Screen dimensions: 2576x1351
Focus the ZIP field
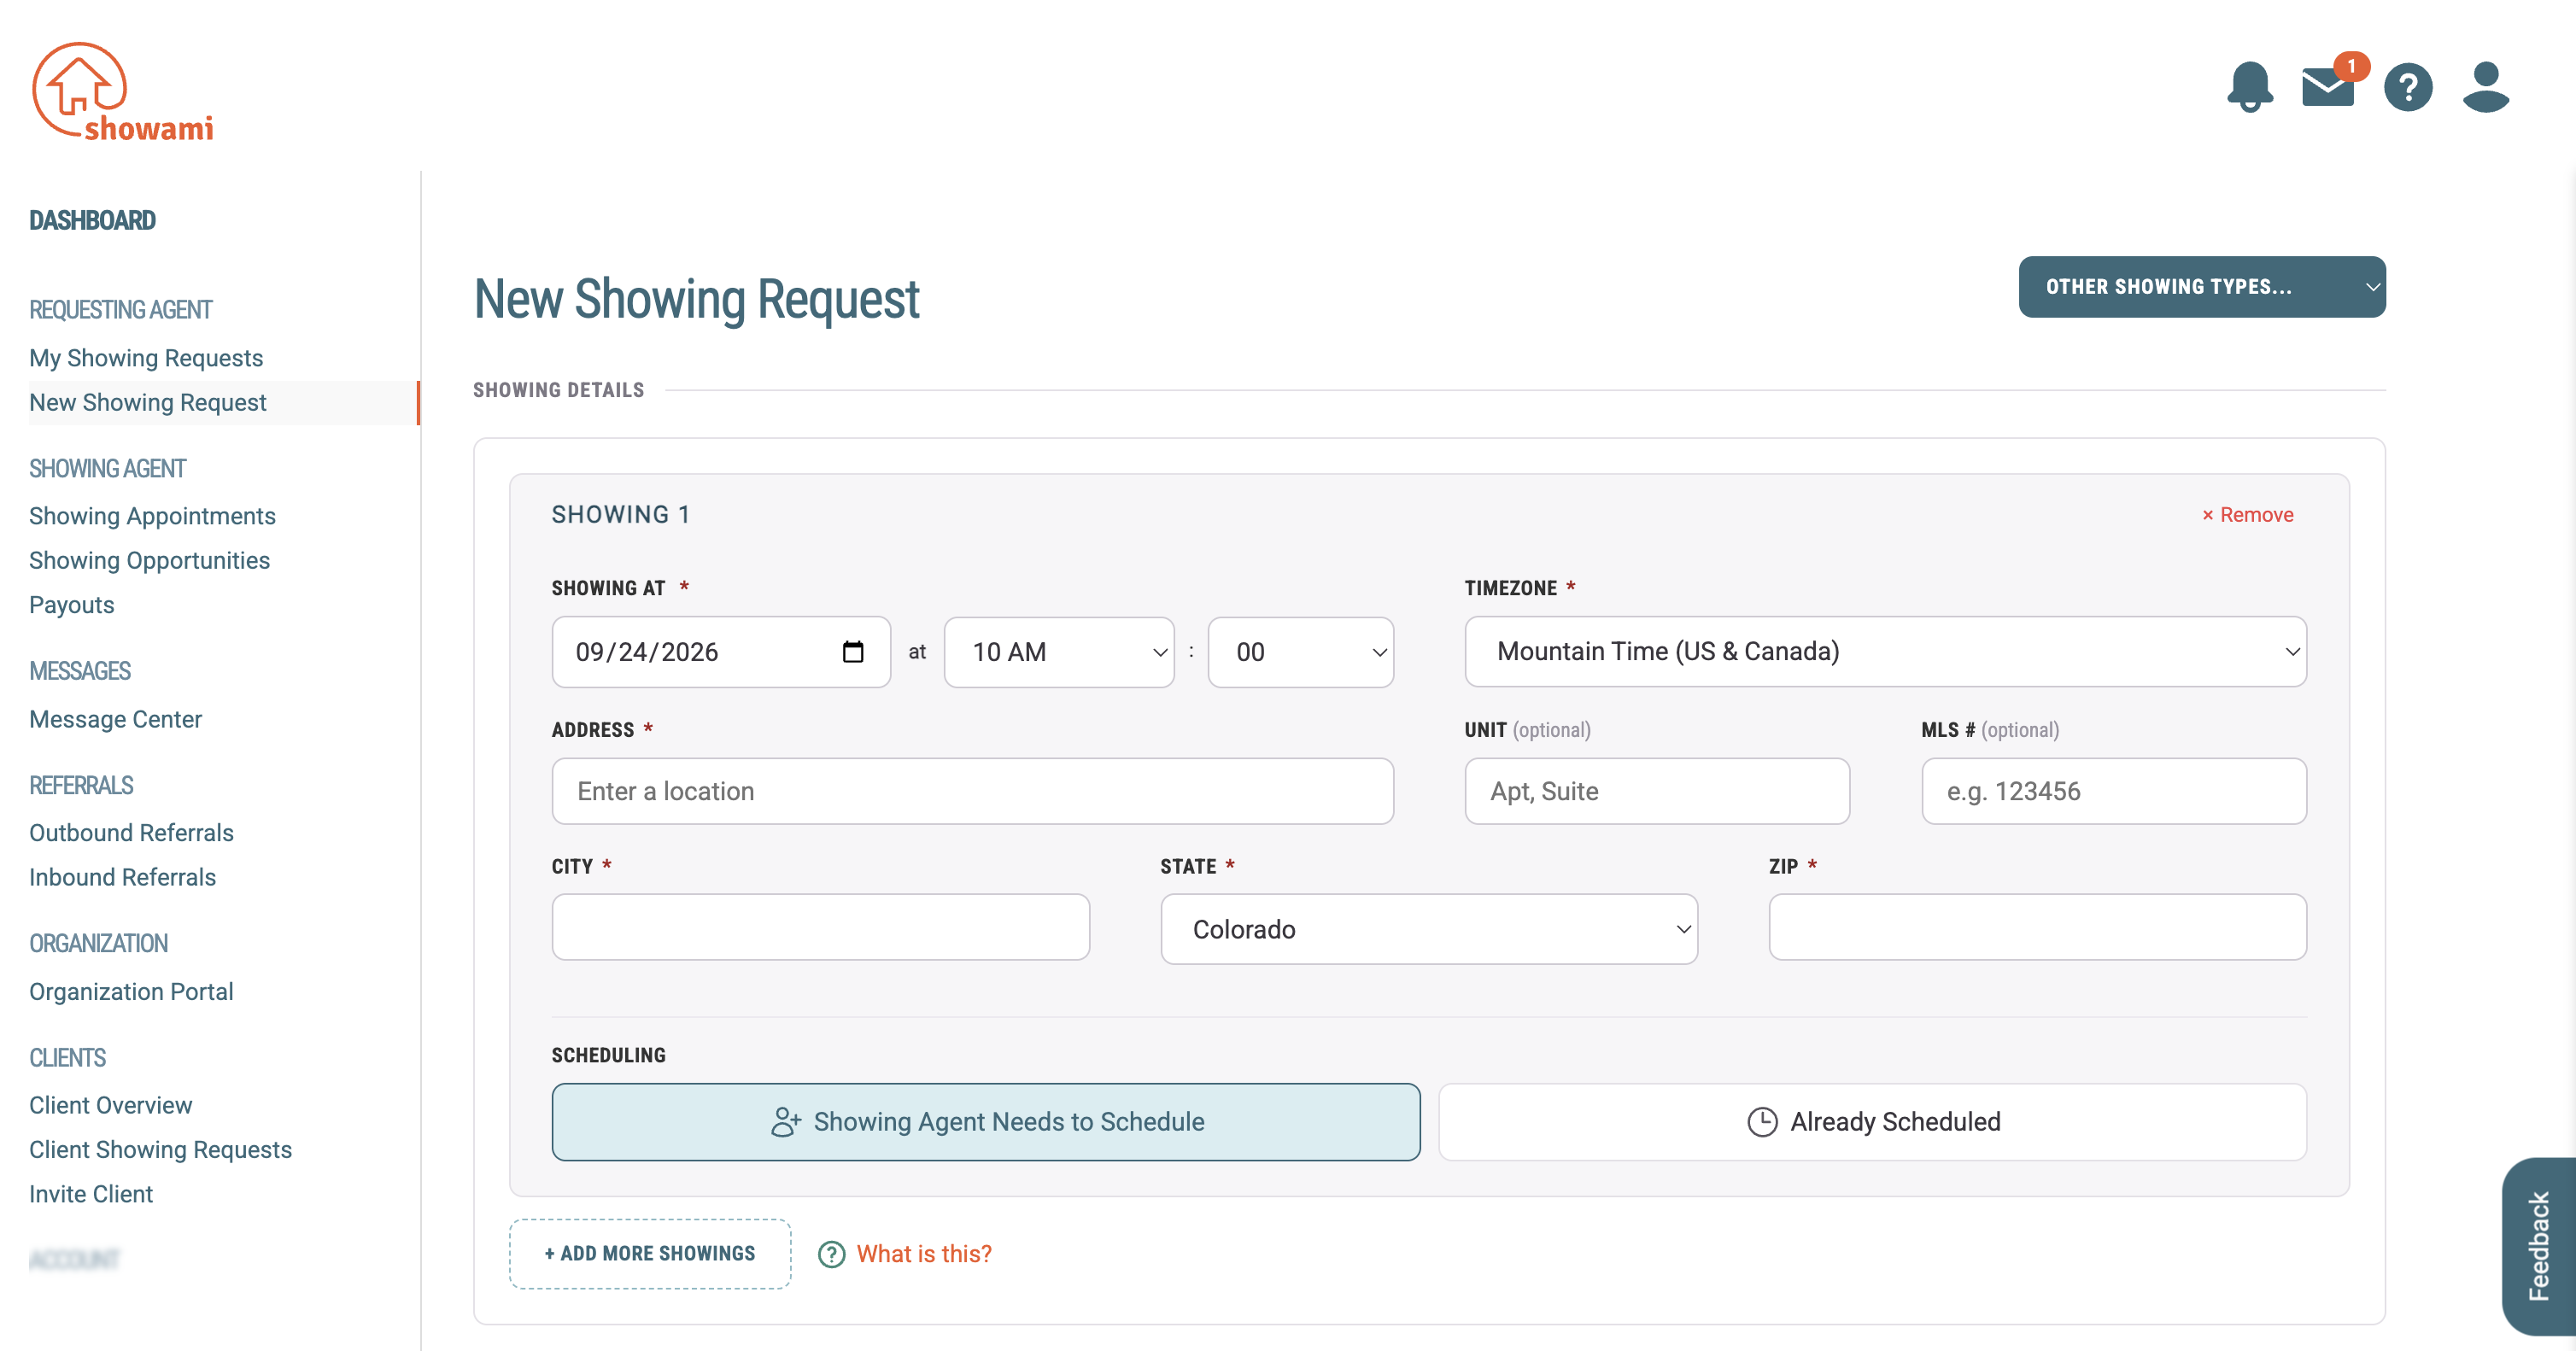click(x=2038, y=927)
